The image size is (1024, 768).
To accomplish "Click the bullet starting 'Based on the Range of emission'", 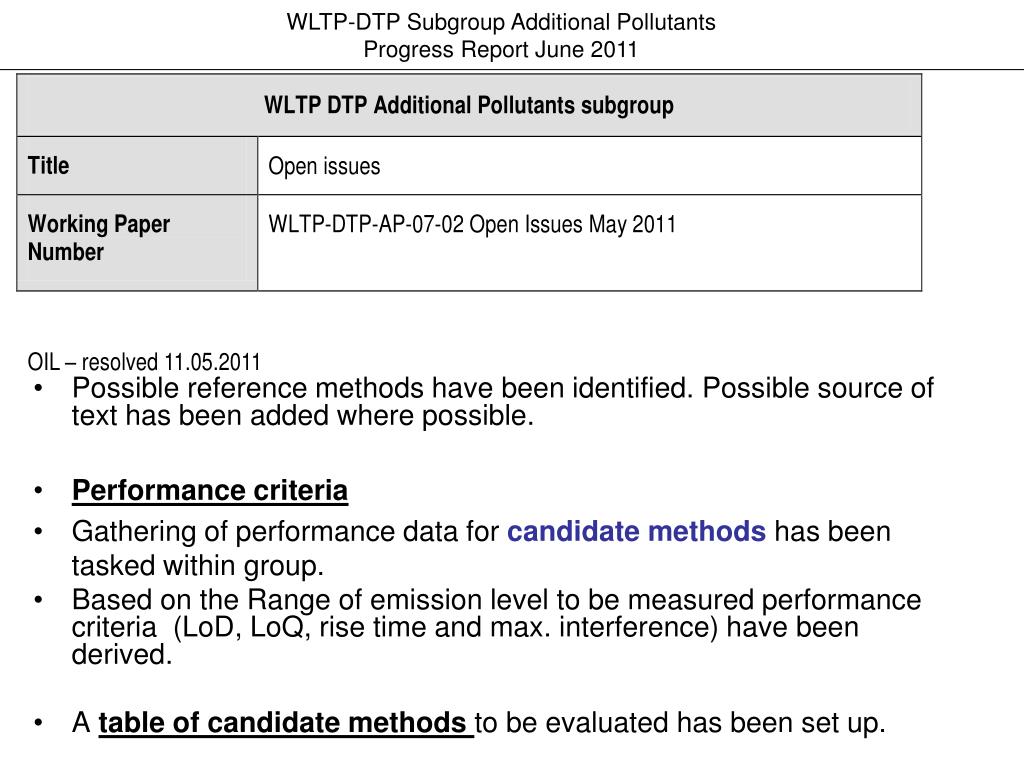I will coord(496,627).
